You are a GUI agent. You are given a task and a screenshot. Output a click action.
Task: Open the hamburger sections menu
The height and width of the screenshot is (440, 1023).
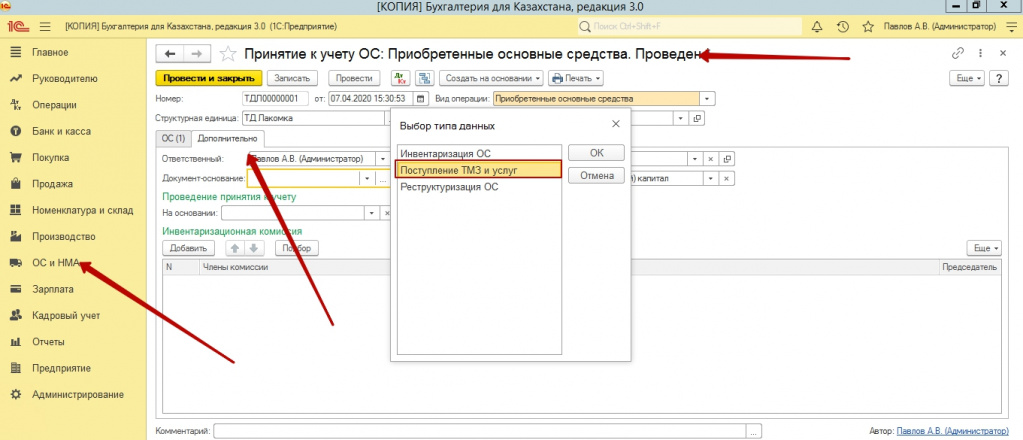45,27
